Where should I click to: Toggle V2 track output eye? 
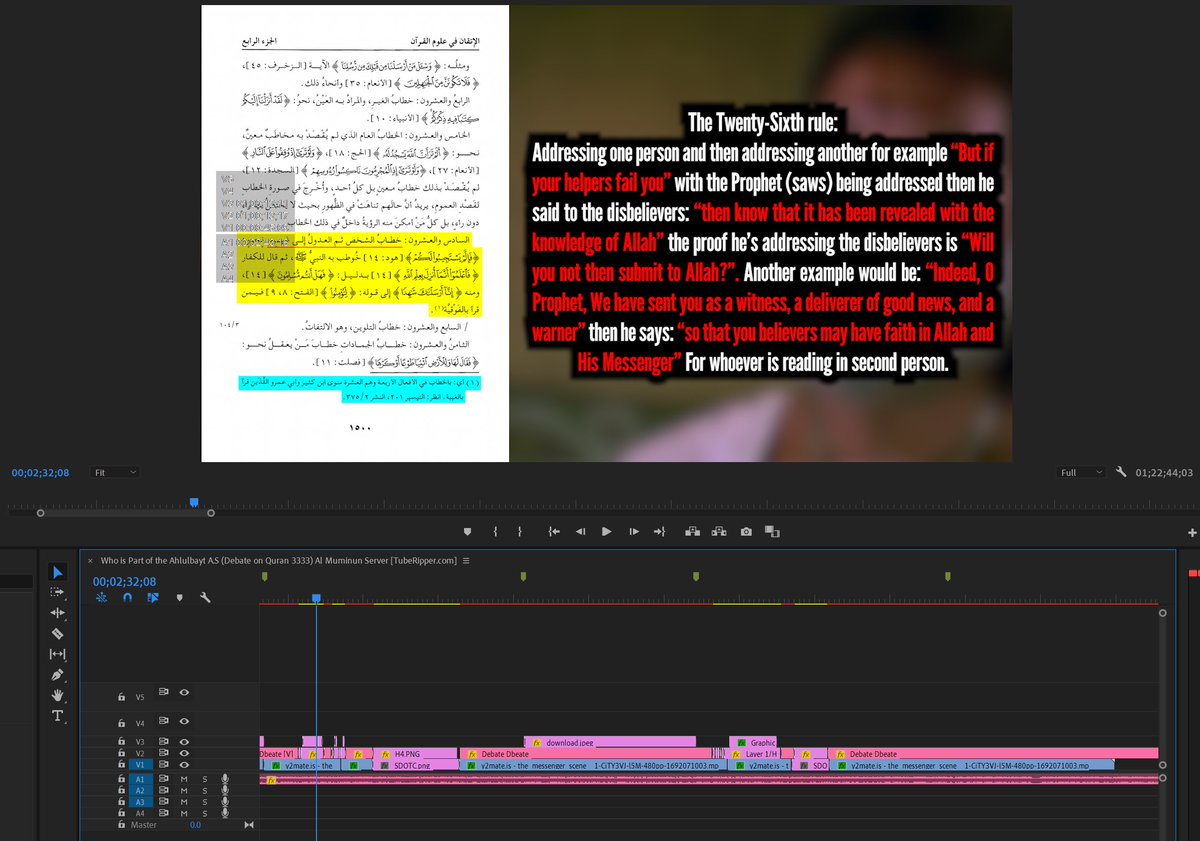184,753
